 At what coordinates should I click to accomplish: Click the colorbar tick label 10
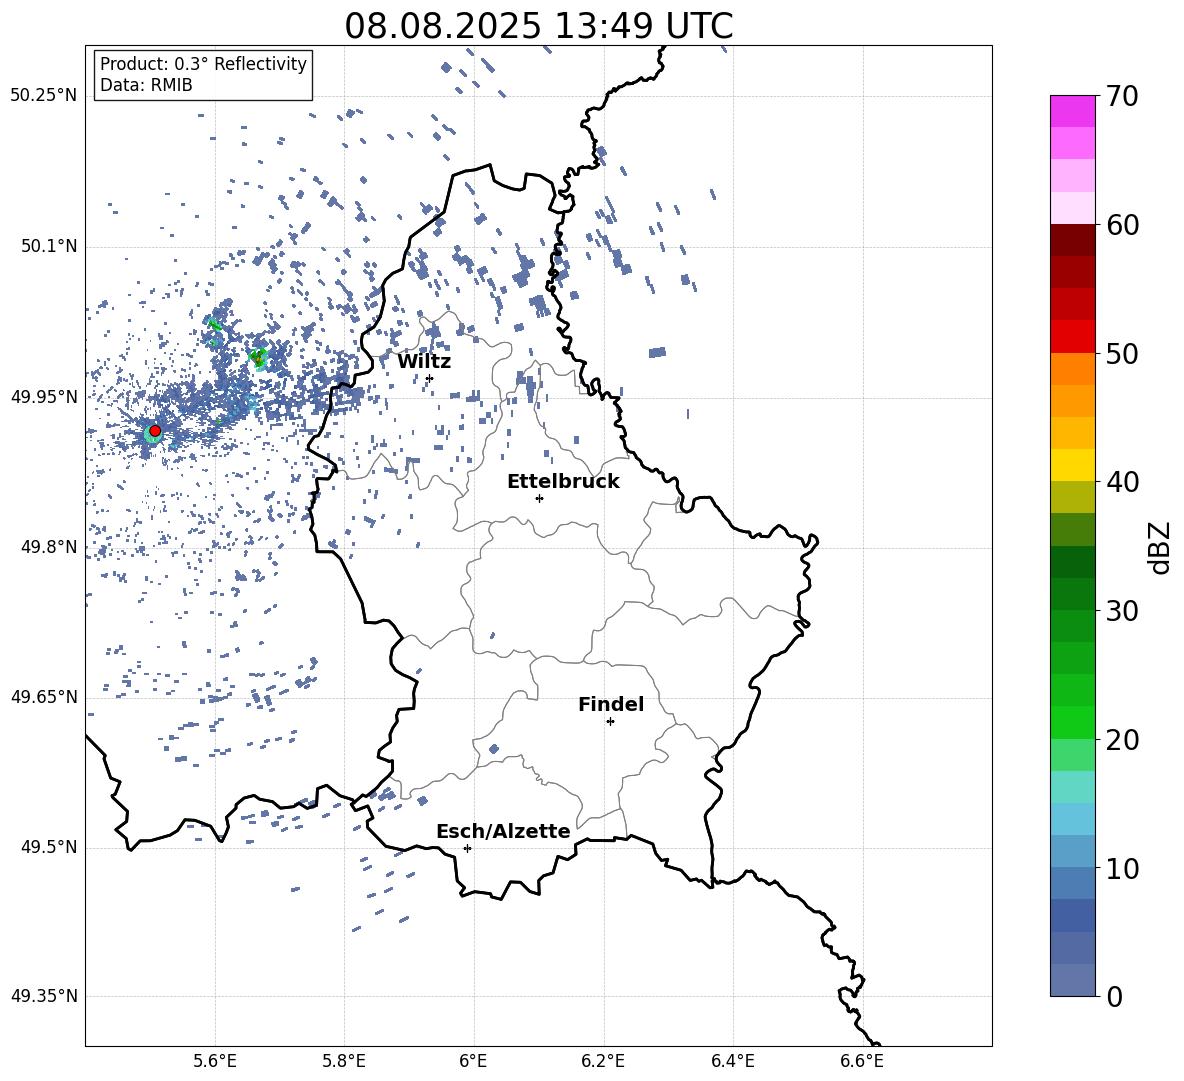pyautogui.click(x=1123, y=868)
